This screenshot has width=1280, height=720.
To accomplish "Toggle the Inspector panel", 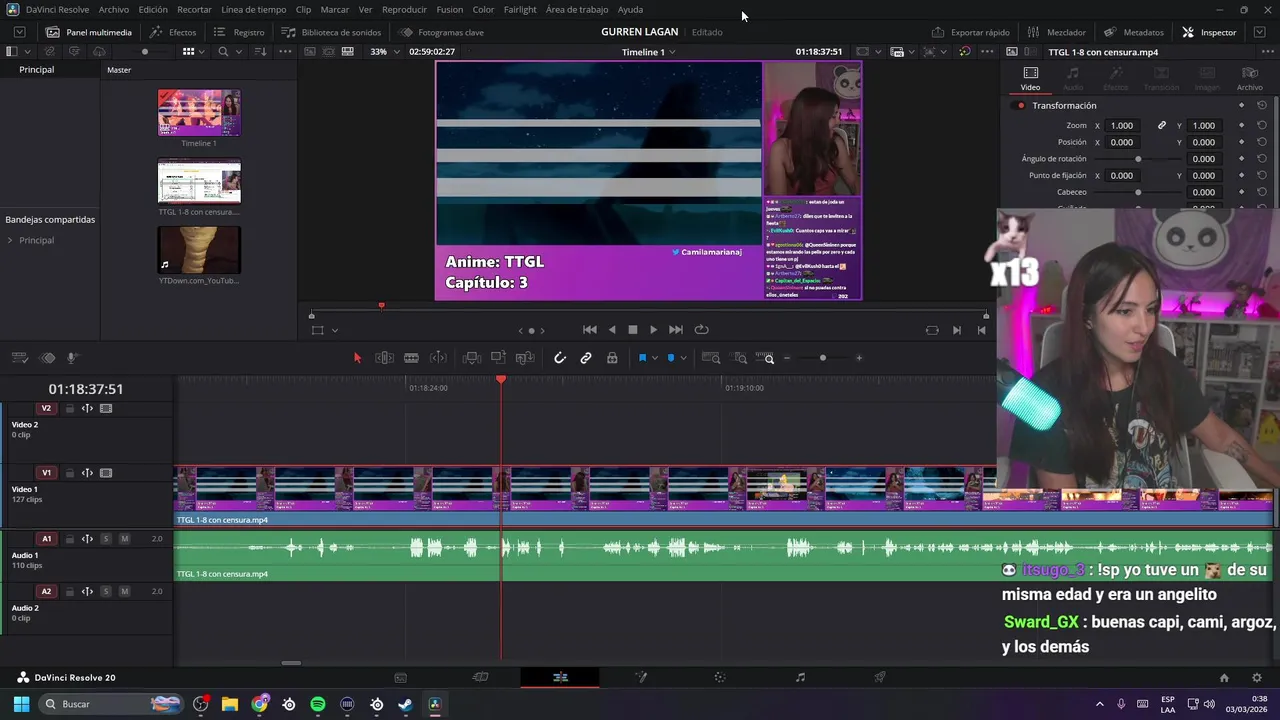I will coord(1209,32).
